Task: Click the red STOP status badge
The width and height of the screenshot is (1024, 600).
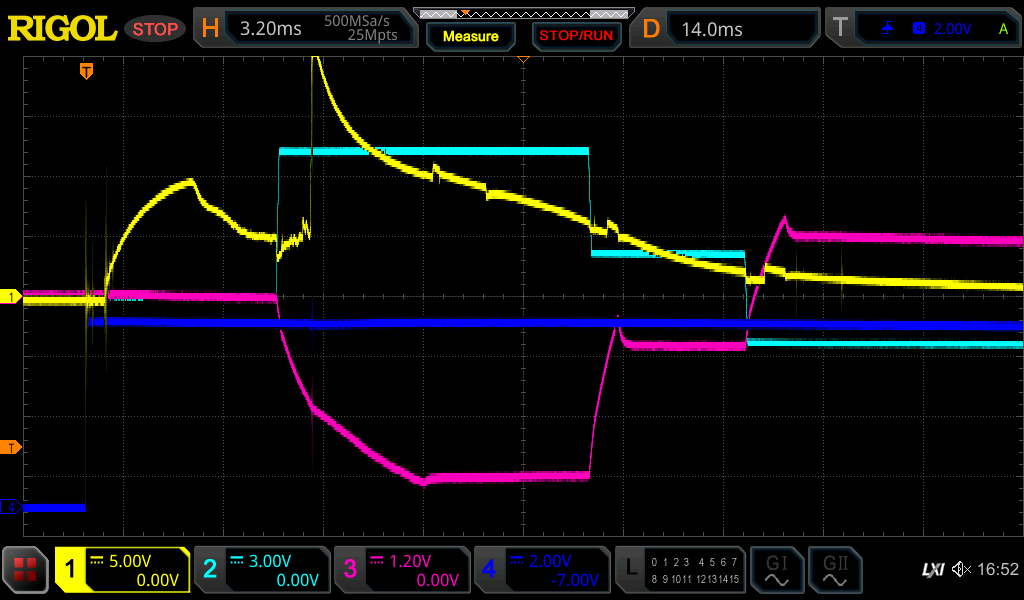Action: [x=155, y=29]
